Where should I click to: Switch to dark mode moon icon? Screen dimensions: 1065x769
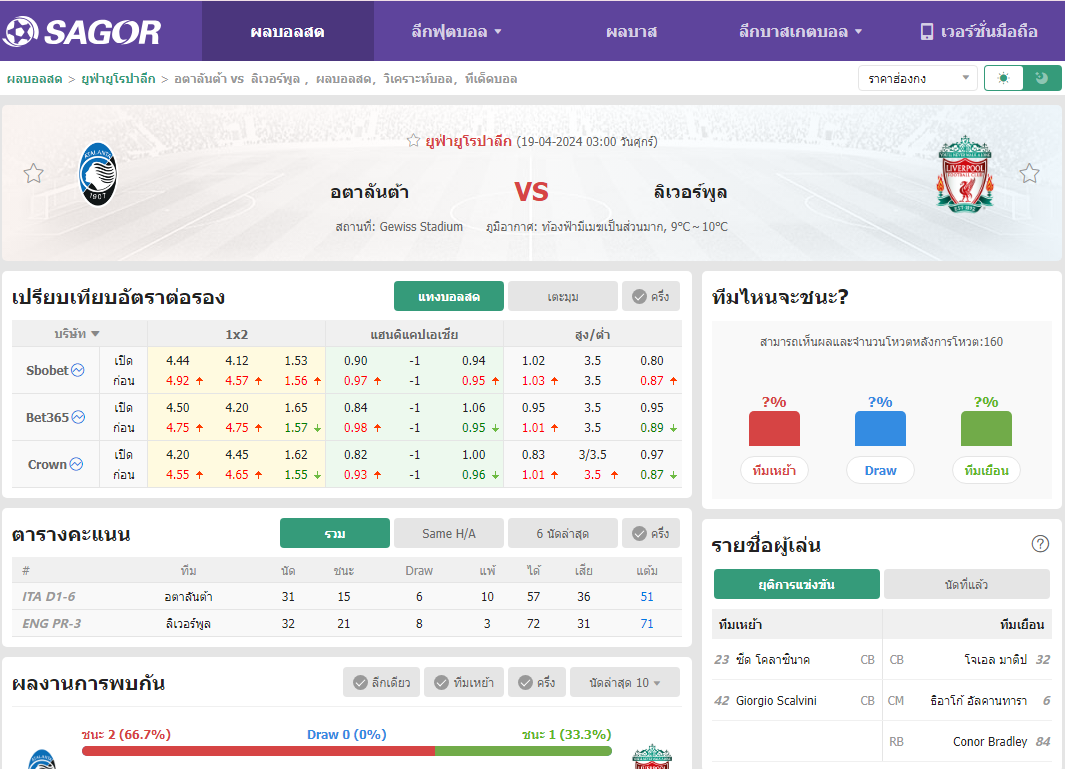[x=1042, y=78]
